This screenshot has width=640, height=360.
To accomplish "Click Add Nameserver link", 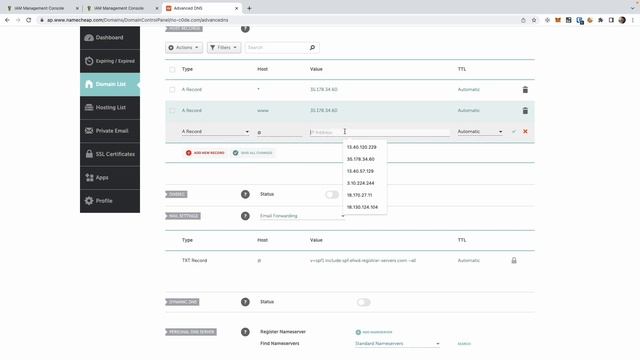I will 374,332.
